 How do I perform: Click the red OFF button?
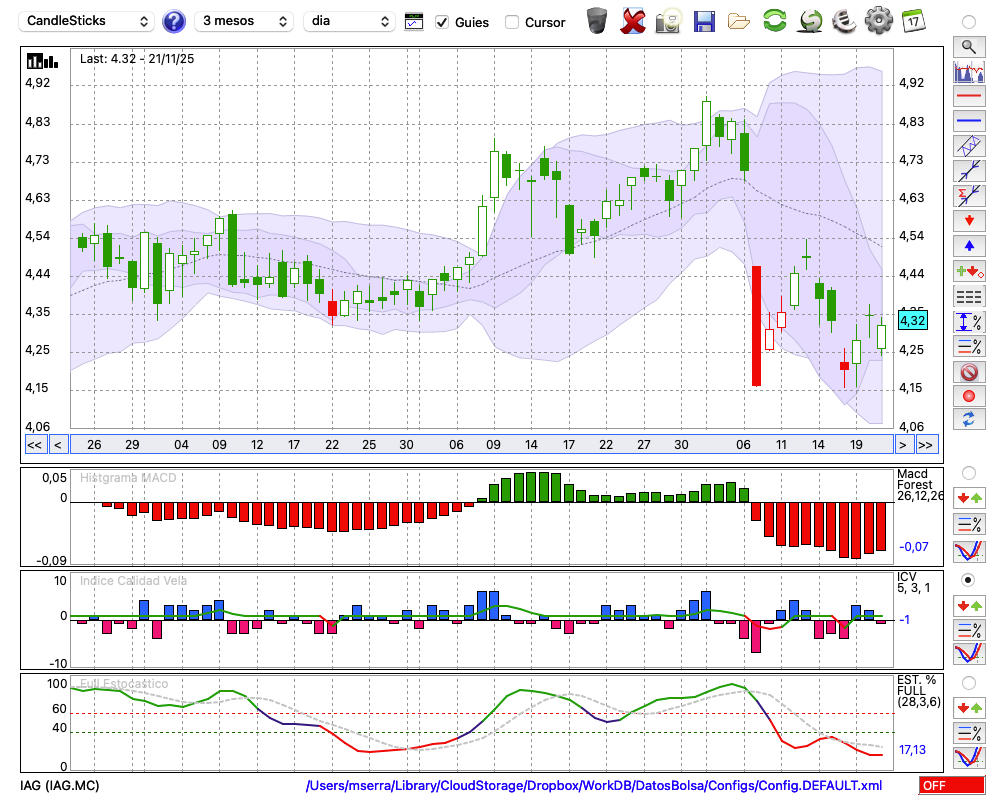pyautogui.click(x=951, y=786)
